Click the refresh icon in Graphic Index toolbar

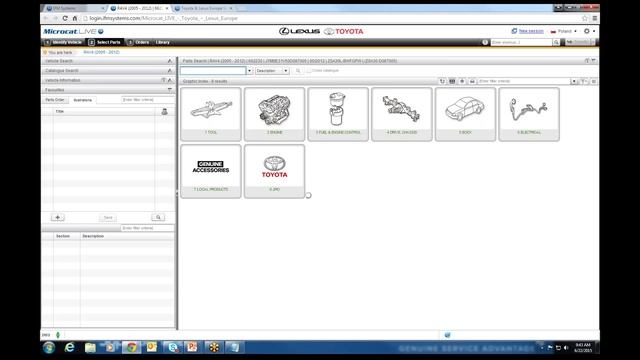coord(442,81)
